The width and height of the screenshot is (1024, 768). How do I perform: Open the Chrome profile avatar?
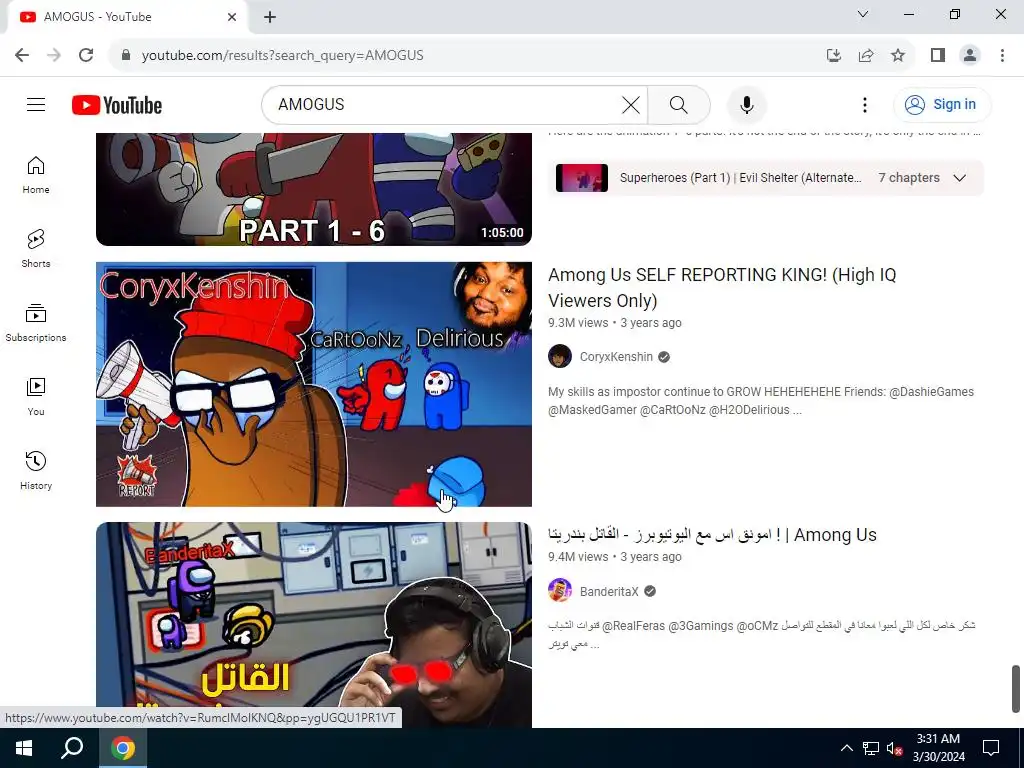pyautogui.click(x=970, y=55)
